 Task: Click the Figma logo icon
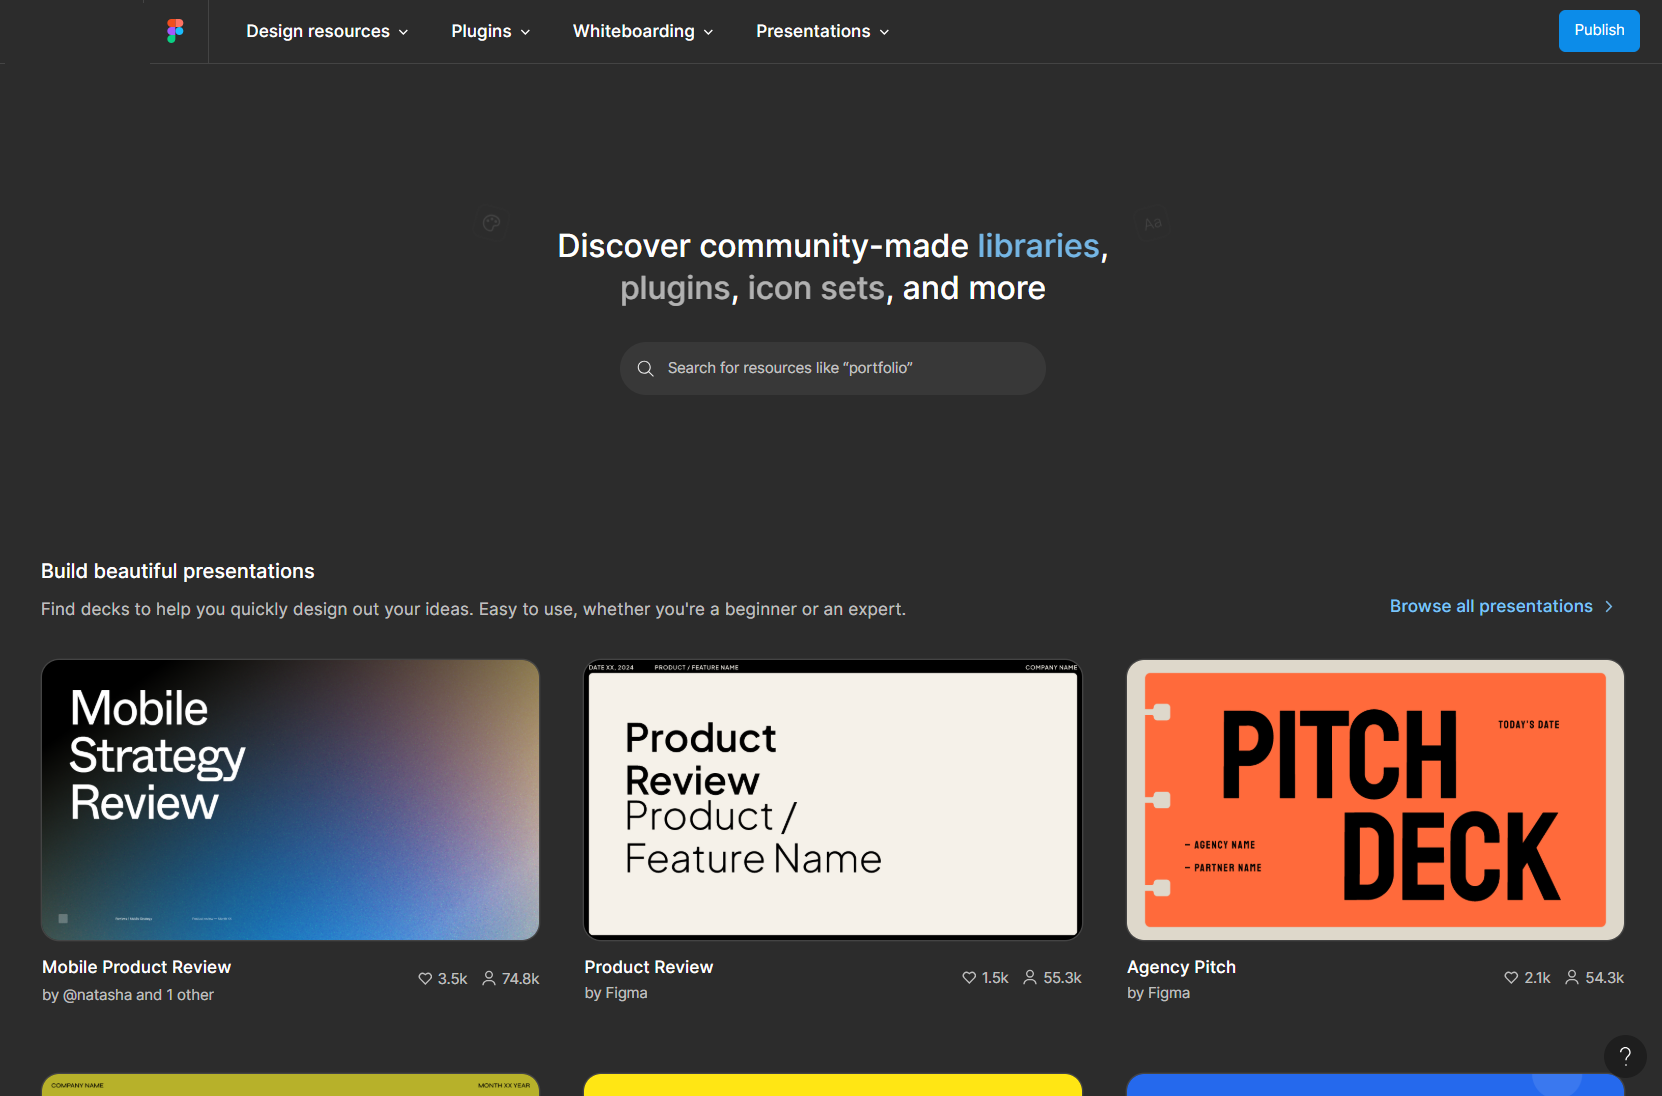pos(175,31)
